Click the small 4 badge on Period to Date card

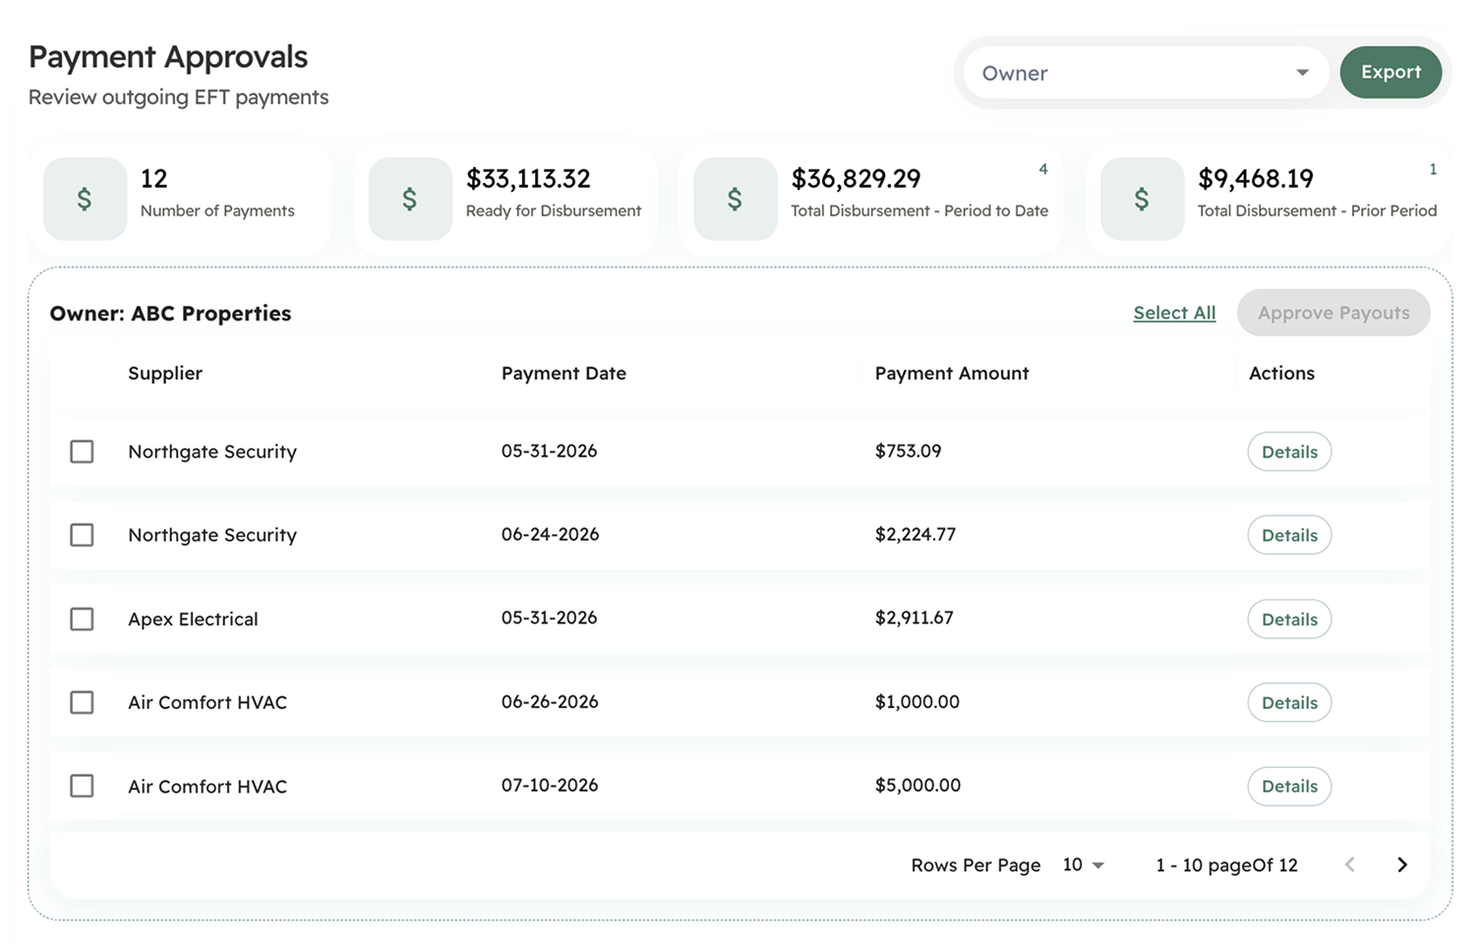coord(1043,169)
